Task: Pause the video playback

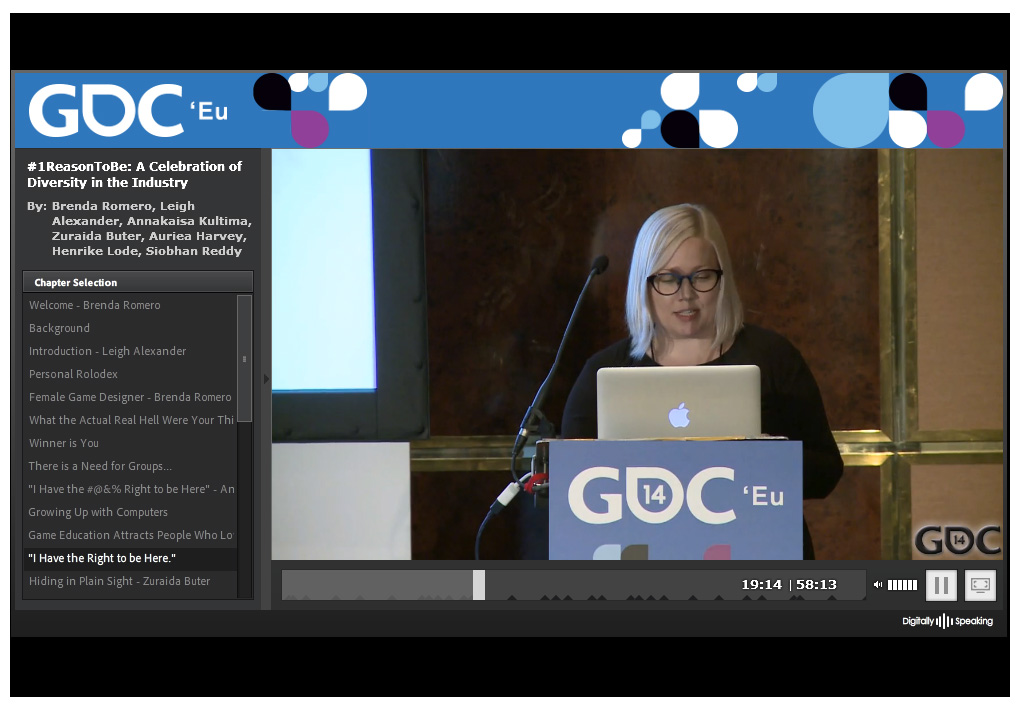Action: coord(941,585)
